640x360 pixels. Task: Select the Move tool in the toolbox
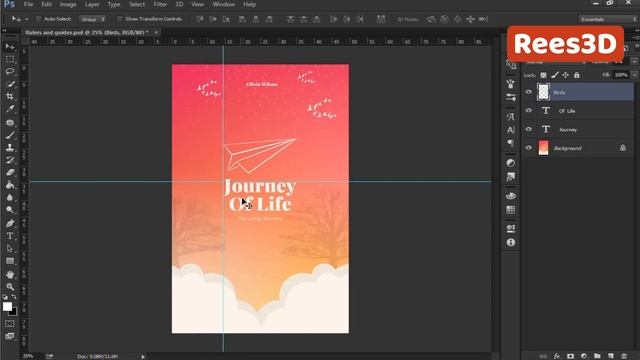pyautogui.click(x=10, y=47)
